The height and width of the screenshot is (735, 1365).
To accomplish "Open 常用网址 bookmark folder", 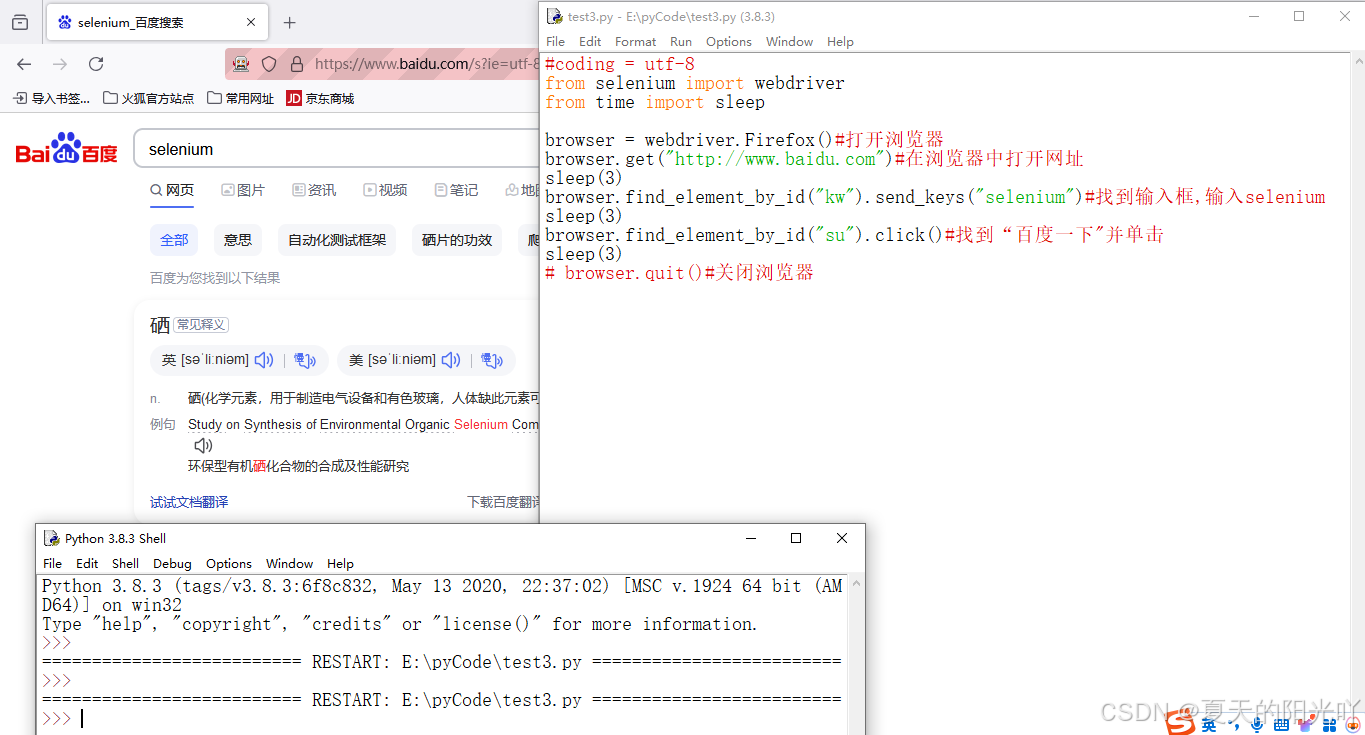I will [x=240, y=98].
